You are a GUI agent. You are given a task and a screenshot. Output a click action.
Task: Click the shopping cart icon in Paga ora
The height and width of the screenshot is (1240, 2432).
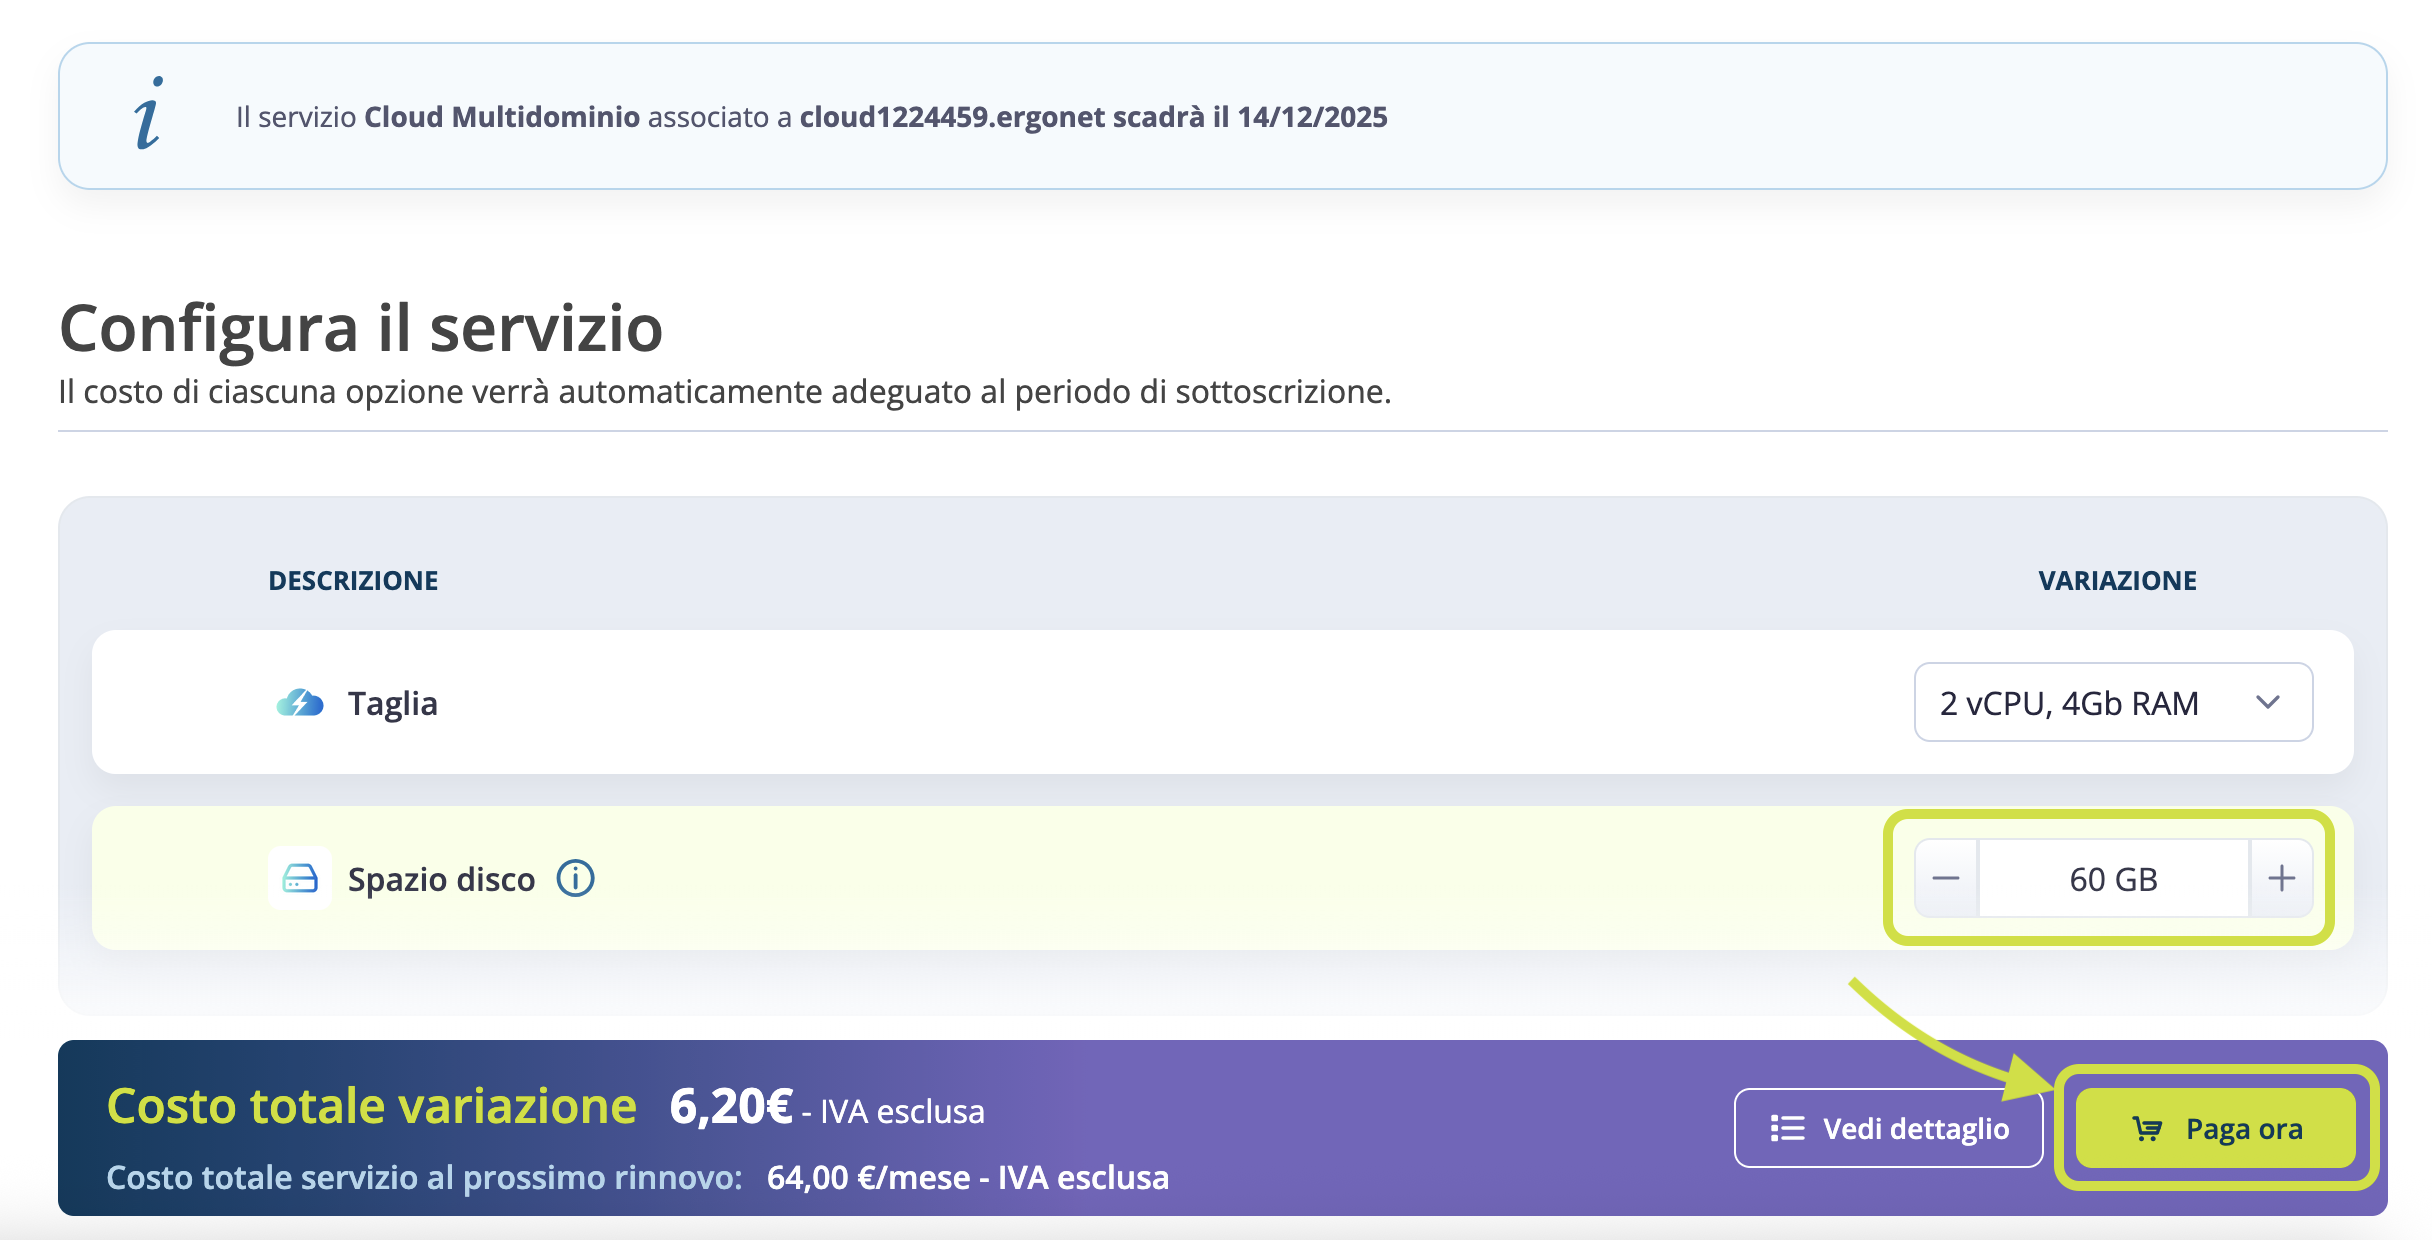(2146, 1129)
